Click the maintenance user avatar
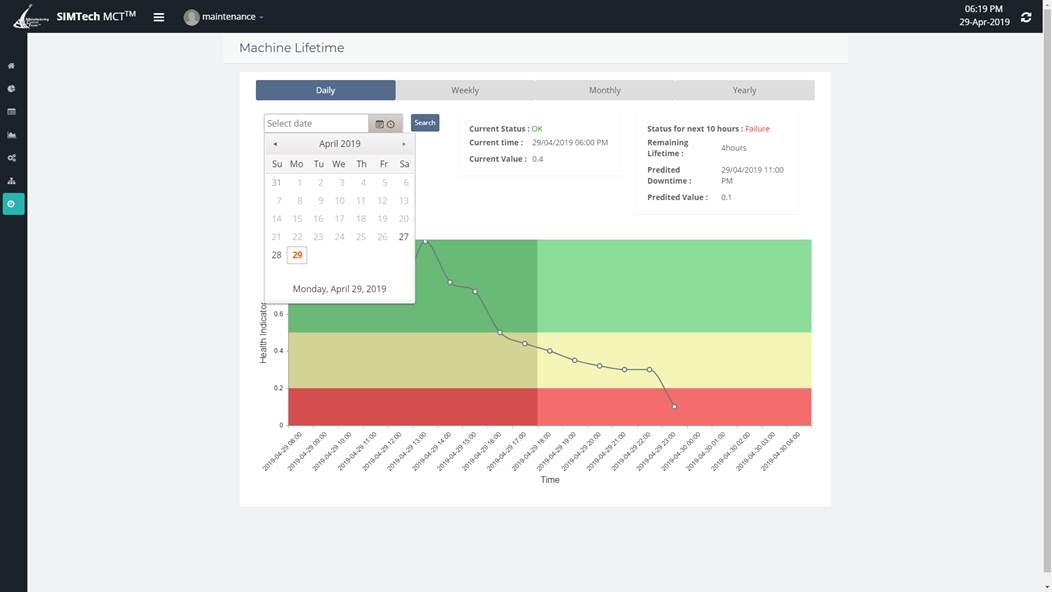 tap(191, 17)
